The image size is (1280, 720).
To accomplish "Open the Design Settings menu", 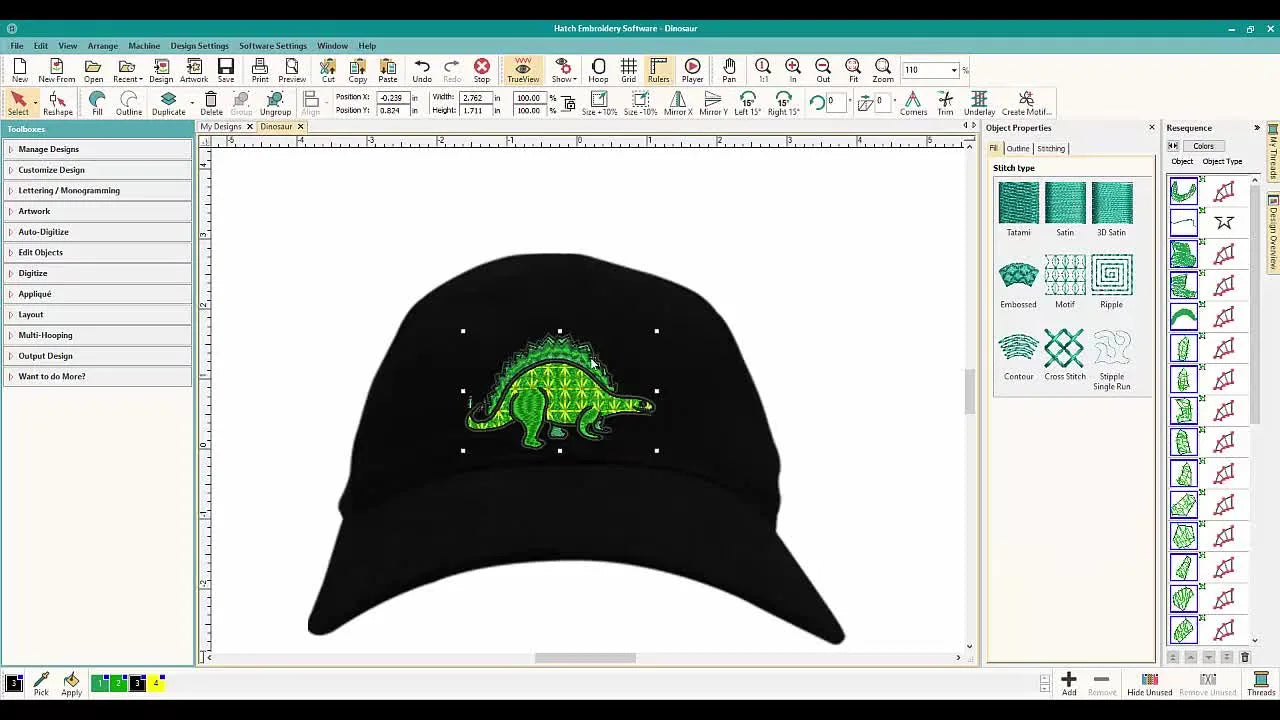I will [199, 46].
